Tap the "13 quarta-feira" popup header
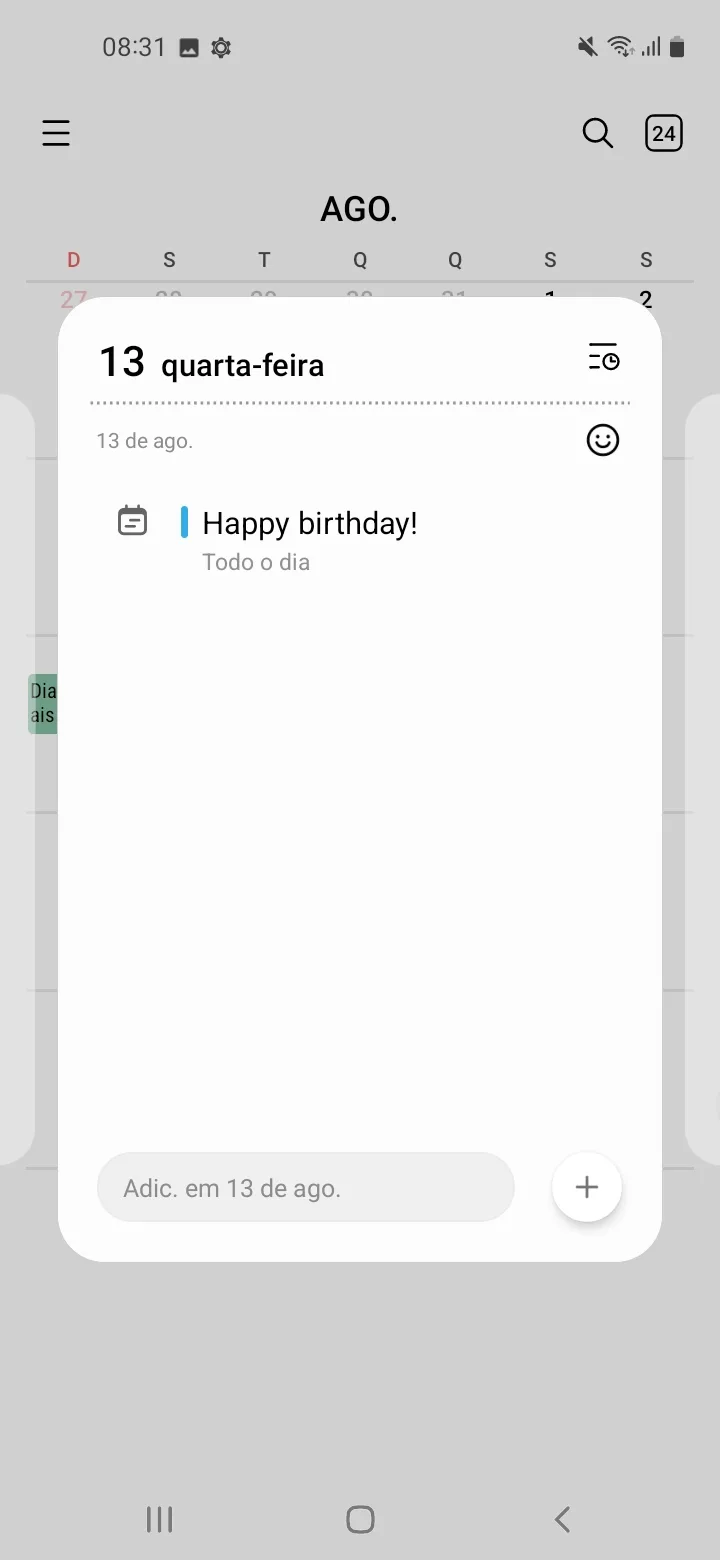The height and width of the screenshot is (1560, 720). click(x=211, y=362)
